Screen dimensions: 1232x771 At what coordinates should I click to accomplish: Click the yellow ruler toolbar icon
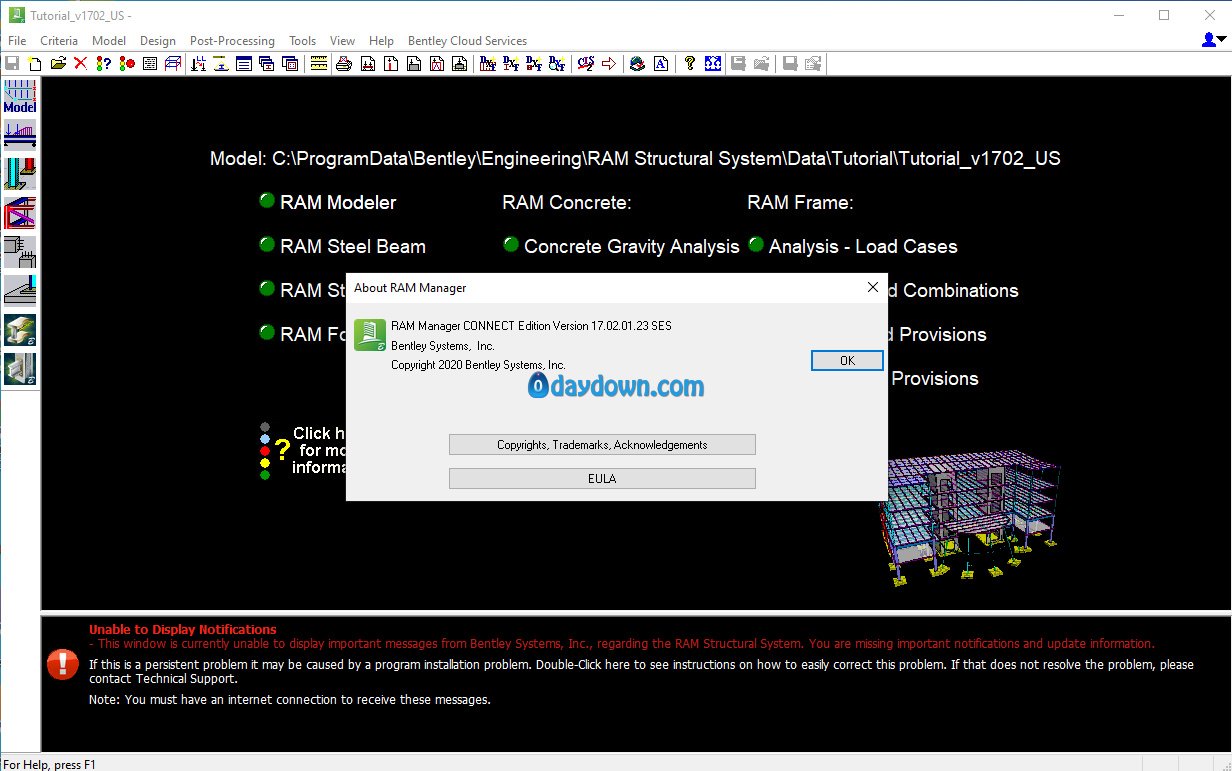(319, 64)
